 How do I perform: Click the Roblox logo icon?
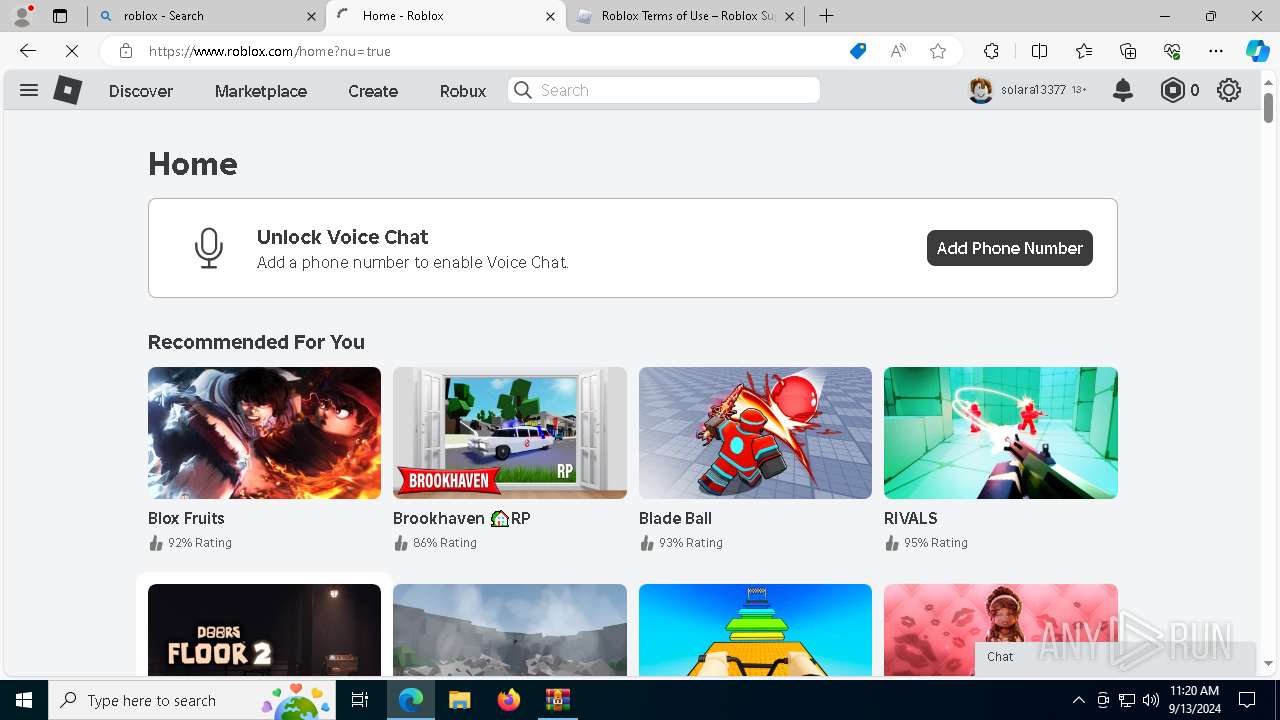tap(67, 90)
